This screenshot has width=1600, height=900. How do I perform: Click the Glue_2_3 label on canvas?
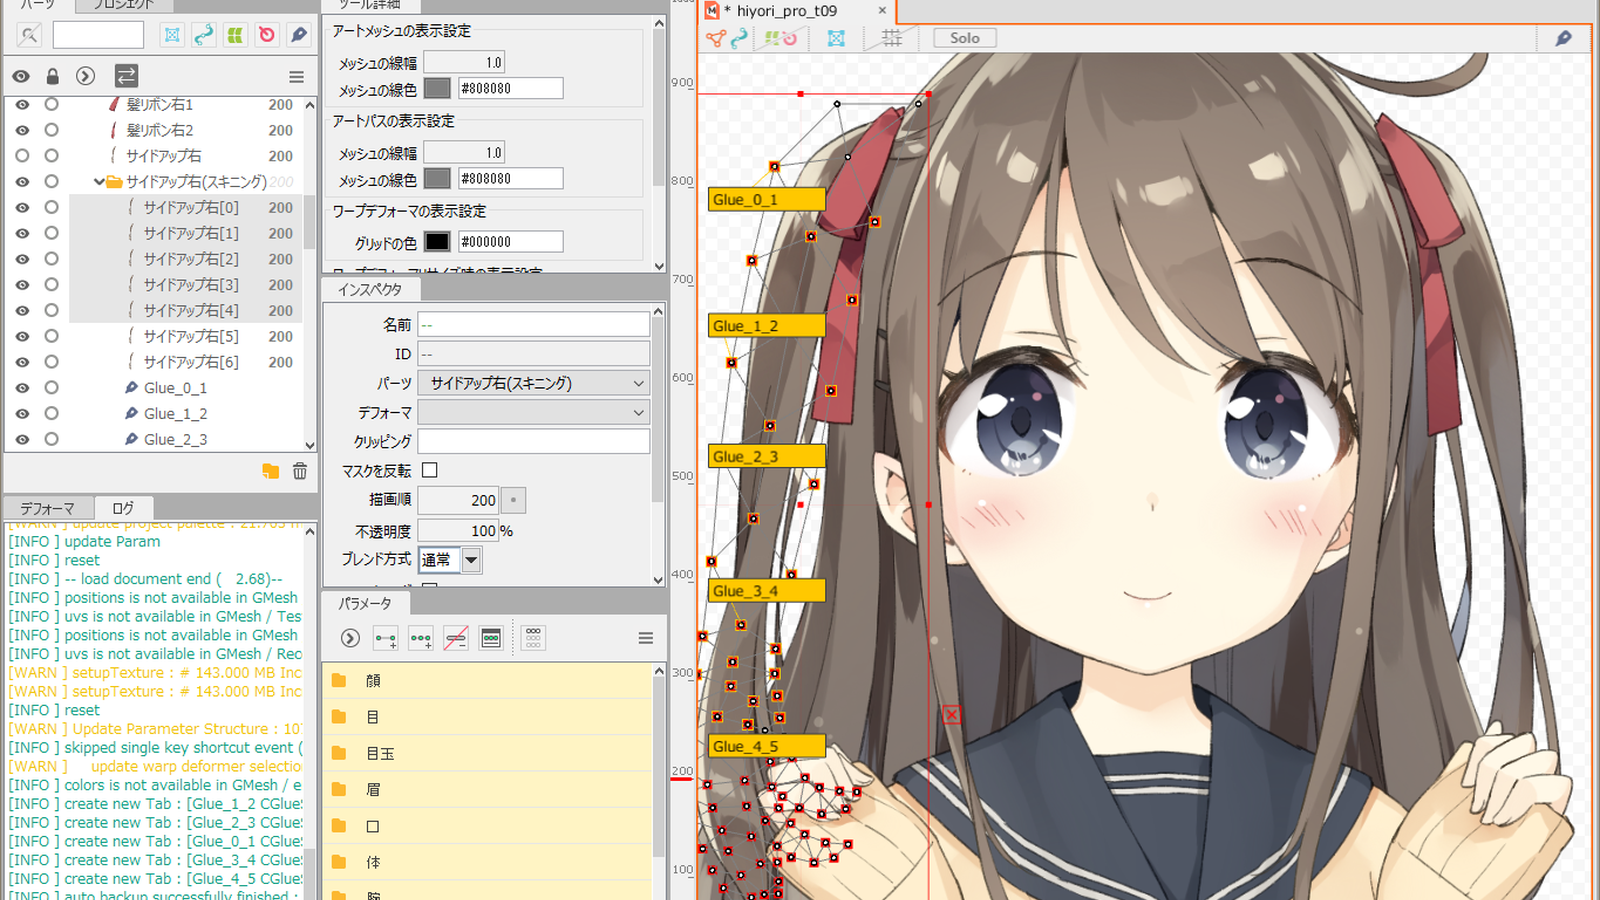(767, 456)
